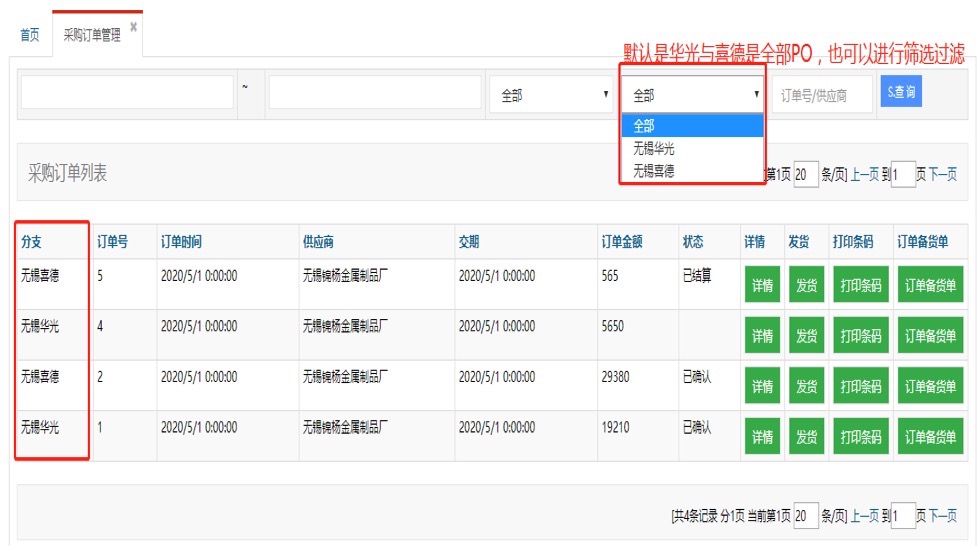Image resolution: width=978 pixels, height=546 pixels.
Task: Open 详情 for order 1
Action: pyautogui.click(x=762, y=436)
